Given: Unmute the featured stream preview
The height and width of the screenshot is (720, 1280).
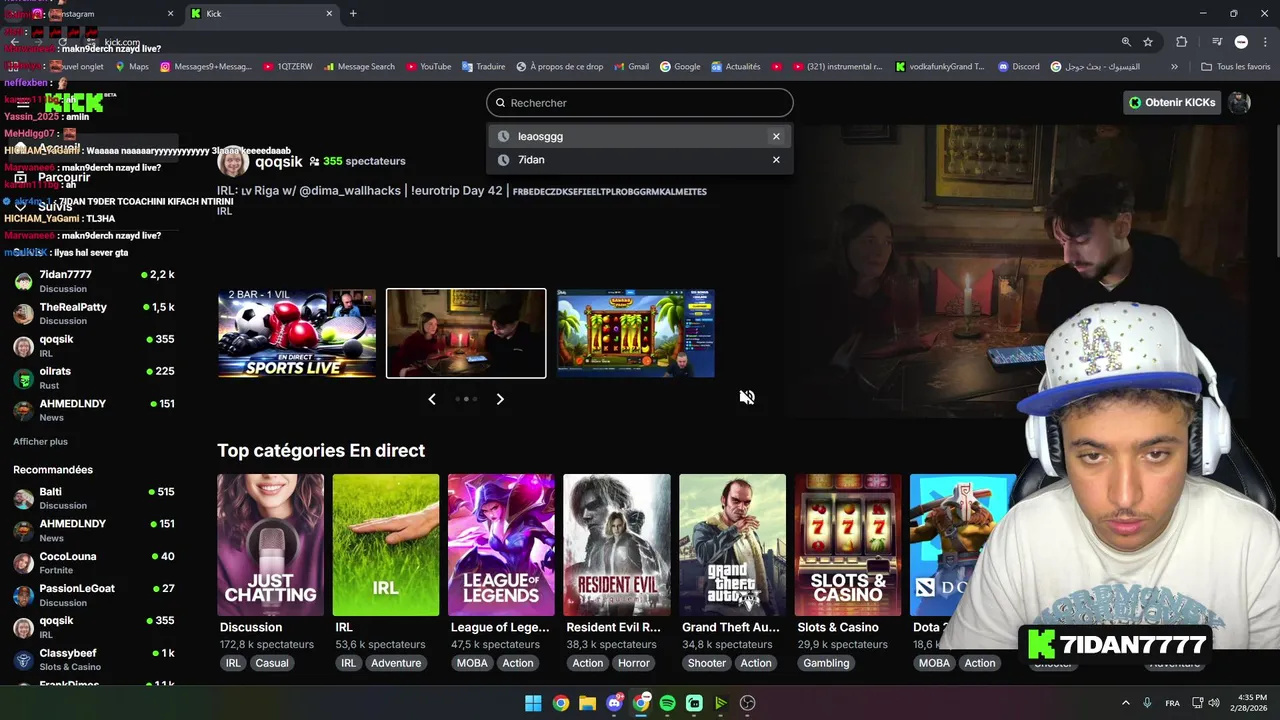Looking at the screenshot, I should (x=747, y=397).
